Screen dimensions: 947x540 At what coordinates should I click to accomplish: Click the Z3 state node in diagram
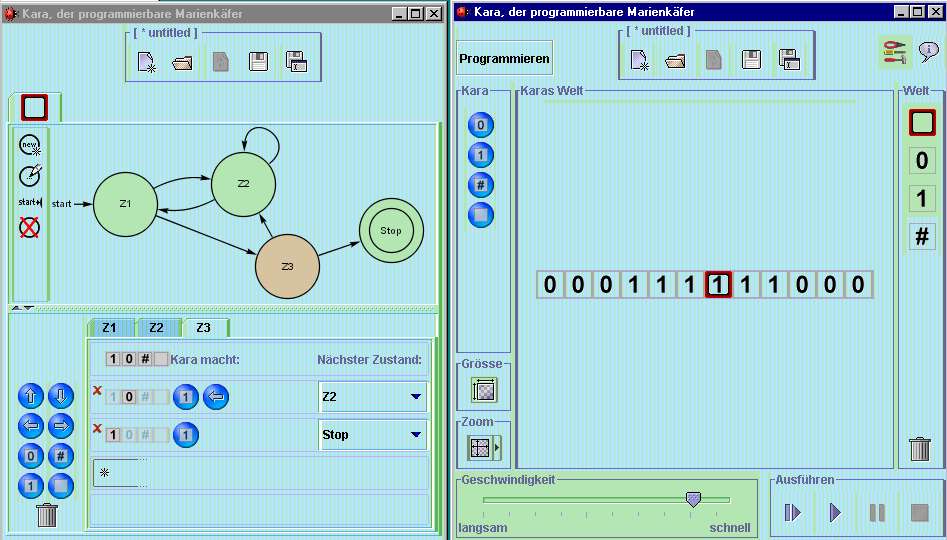click(x=287, y=266)
